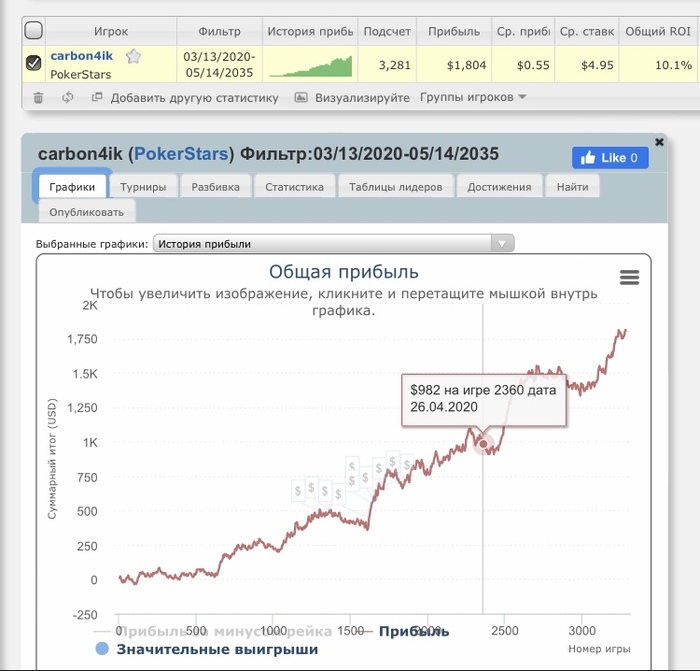Click the 3,281 count cell
700x671 pixels.
point(387,64)
